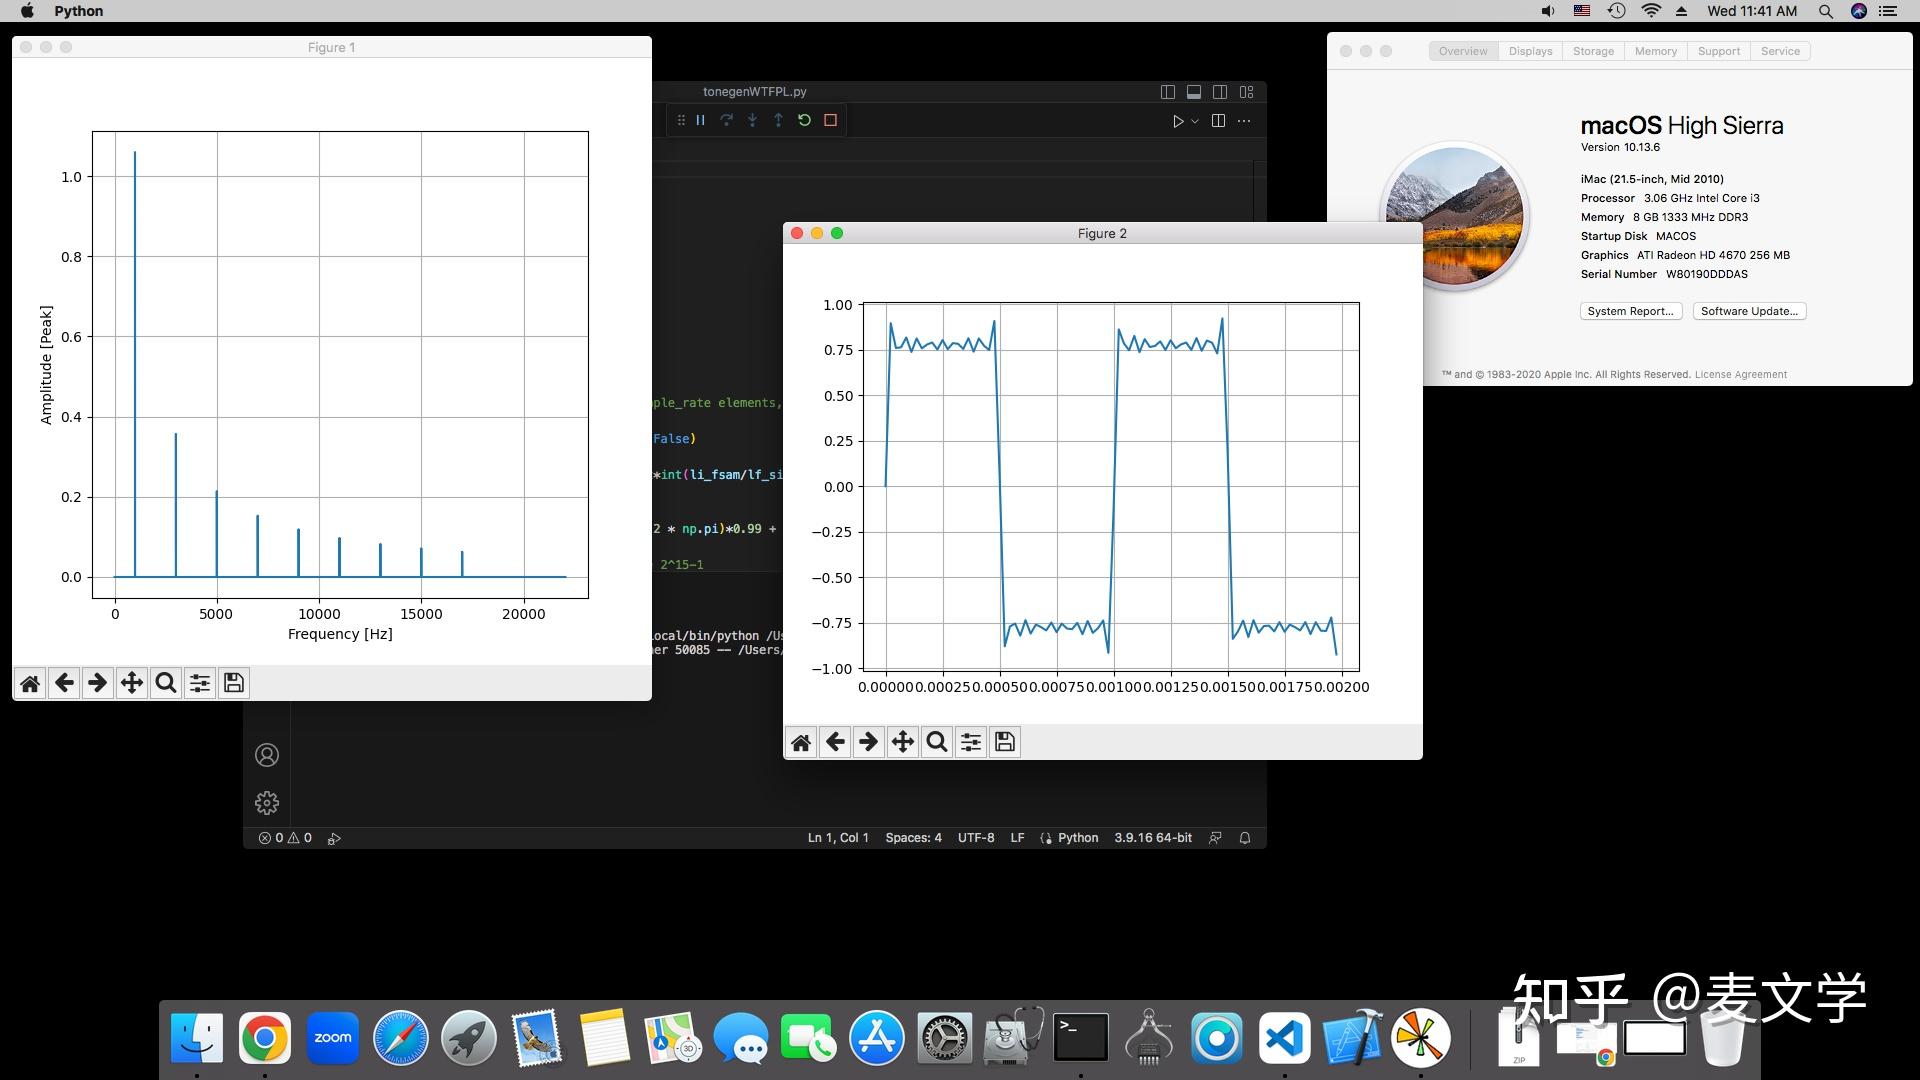Go back a view in Figure 1

tap(64, 683)
